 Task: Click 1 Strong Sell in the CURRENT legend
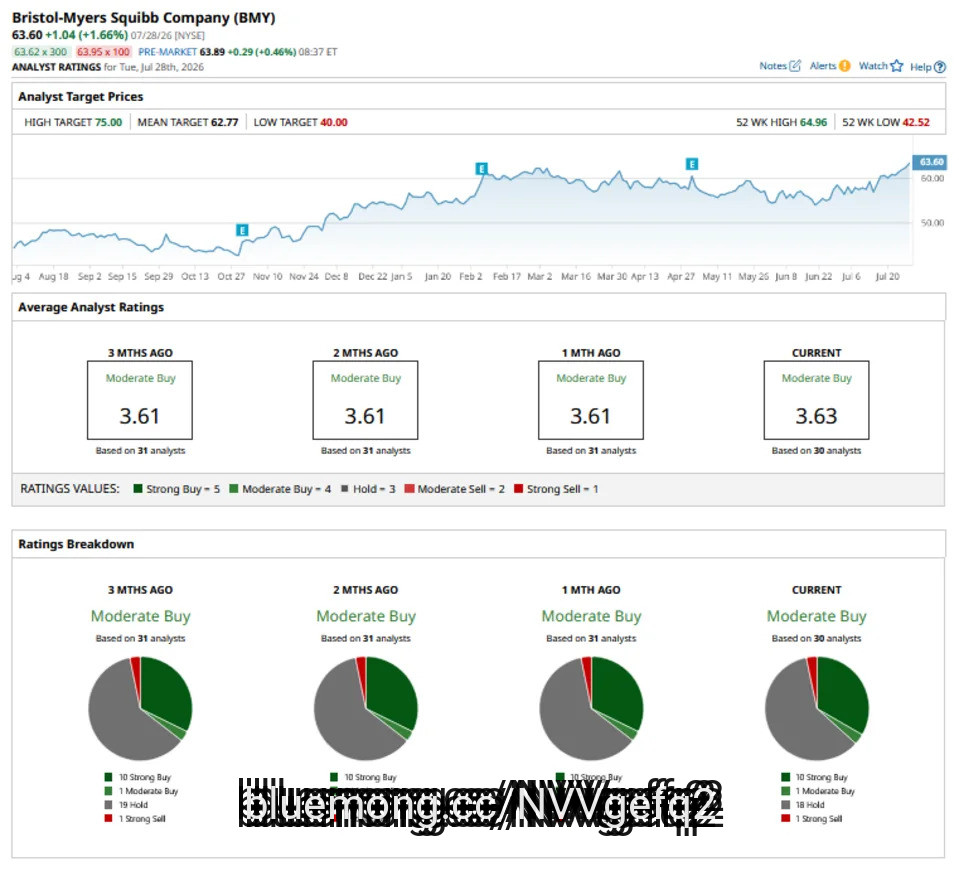tap(819, 818)
